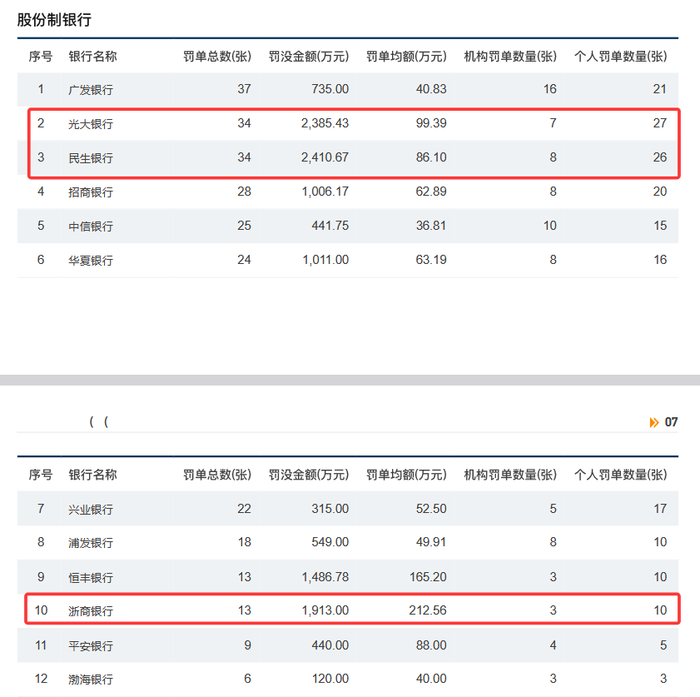This screenshot has width=700, height=697.
Task: Click the personal tickets value 26
Action: (660, 157)
